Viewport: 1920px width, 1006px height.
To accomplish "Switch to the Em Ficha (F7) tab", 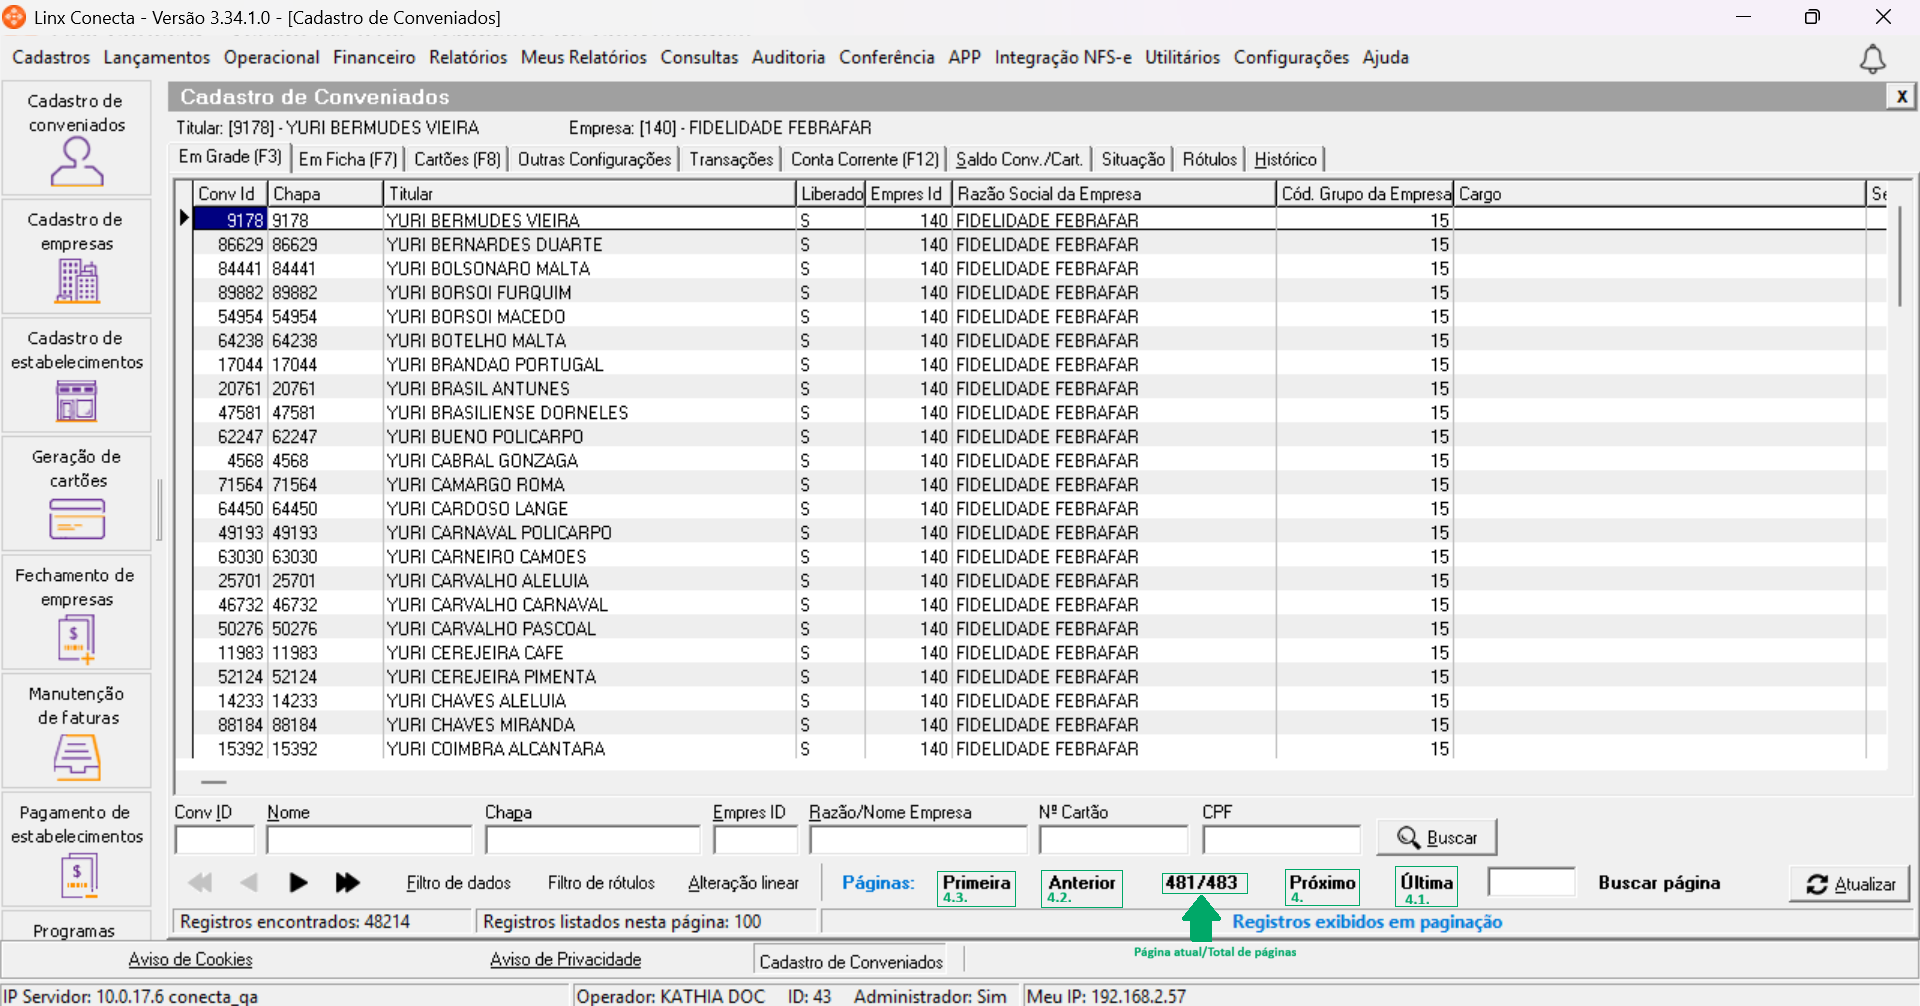I will coord(348,159).
